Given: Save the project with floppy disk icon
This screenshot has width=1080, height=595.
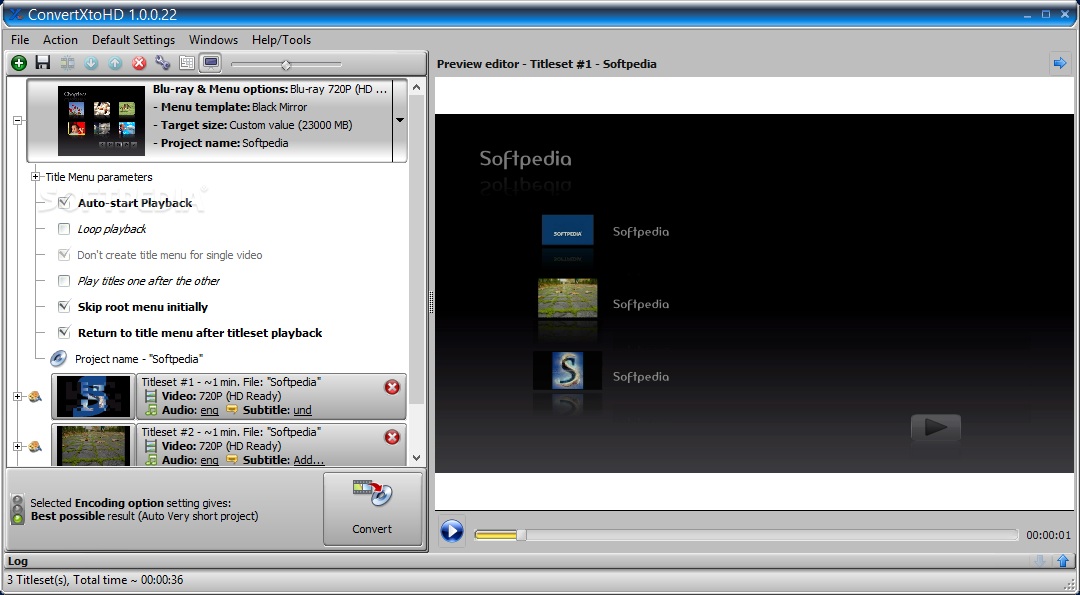Looking at the screenshot, I should pos(43,63).
